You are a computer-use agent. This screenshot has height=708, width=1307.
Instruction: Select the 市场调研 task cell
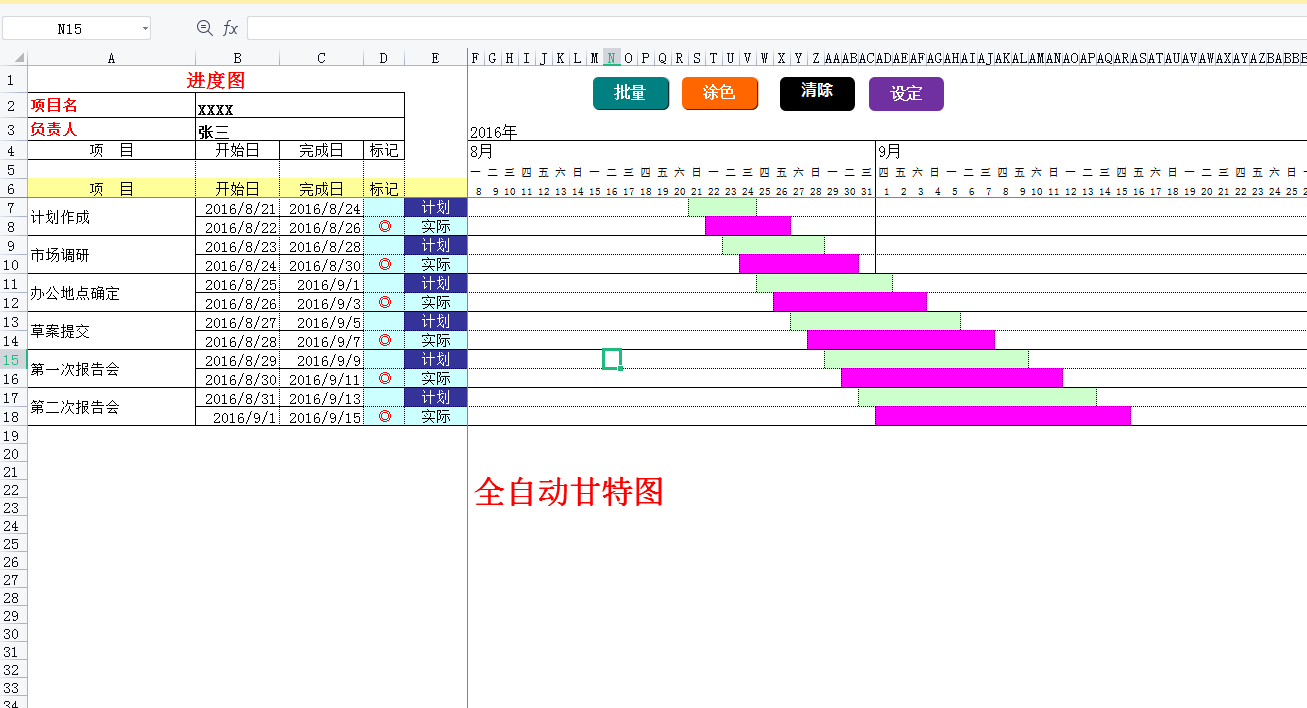(111, 255)
